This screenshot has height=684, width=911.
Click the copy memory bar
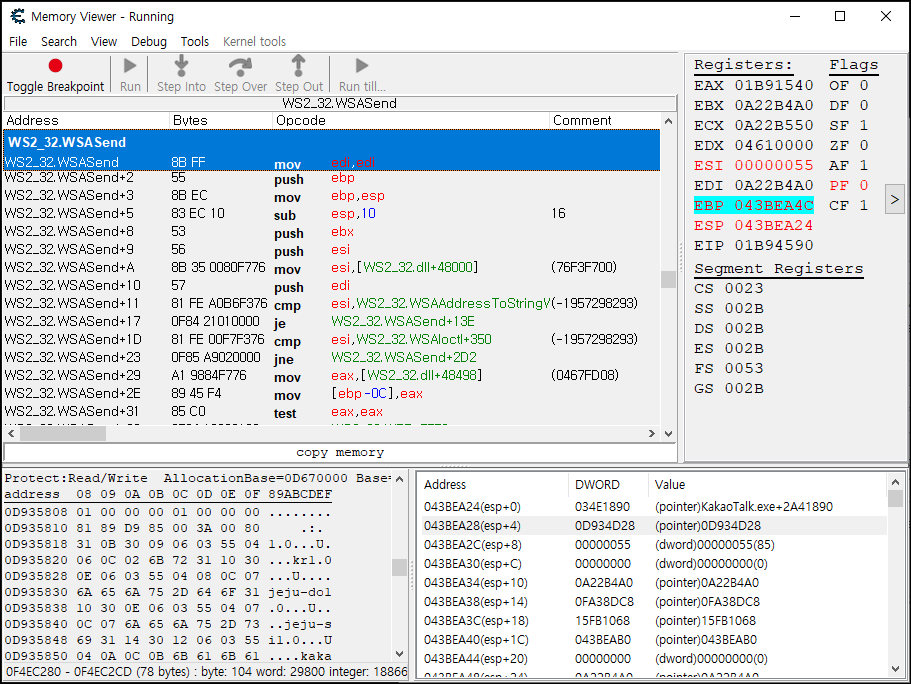tap(340, 452)
